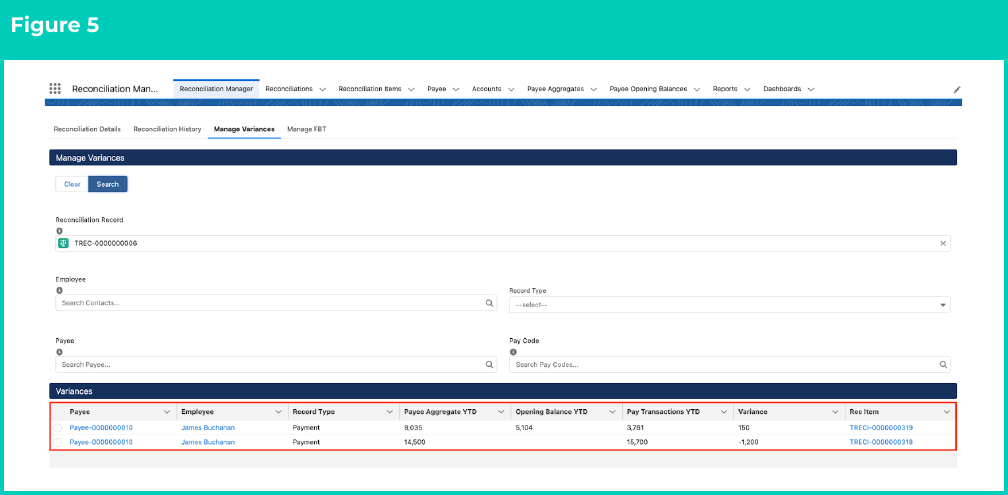
Task: Open the TRECI-0000000319 rec item link
Action: (x=881, y=428)
